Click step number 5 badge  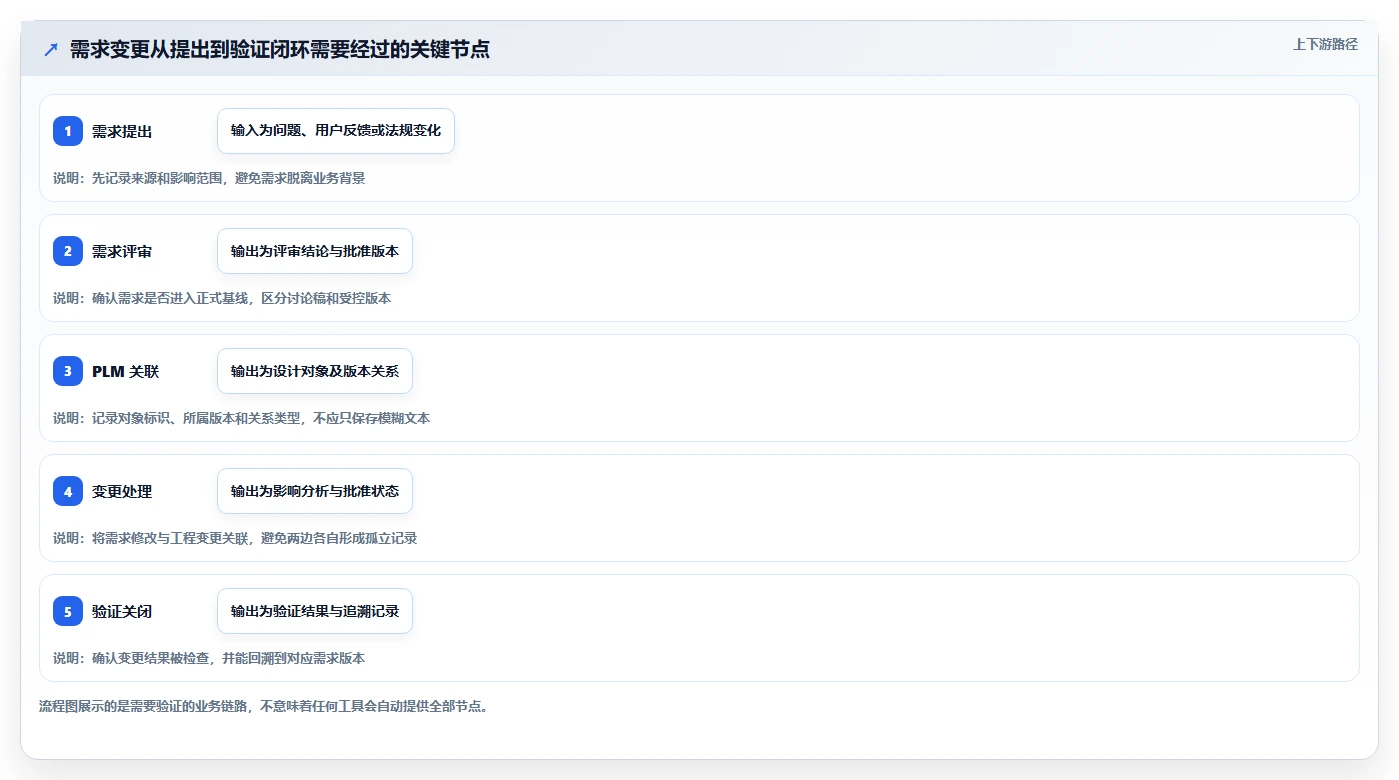pyautogui.click(x=68, y=611)
